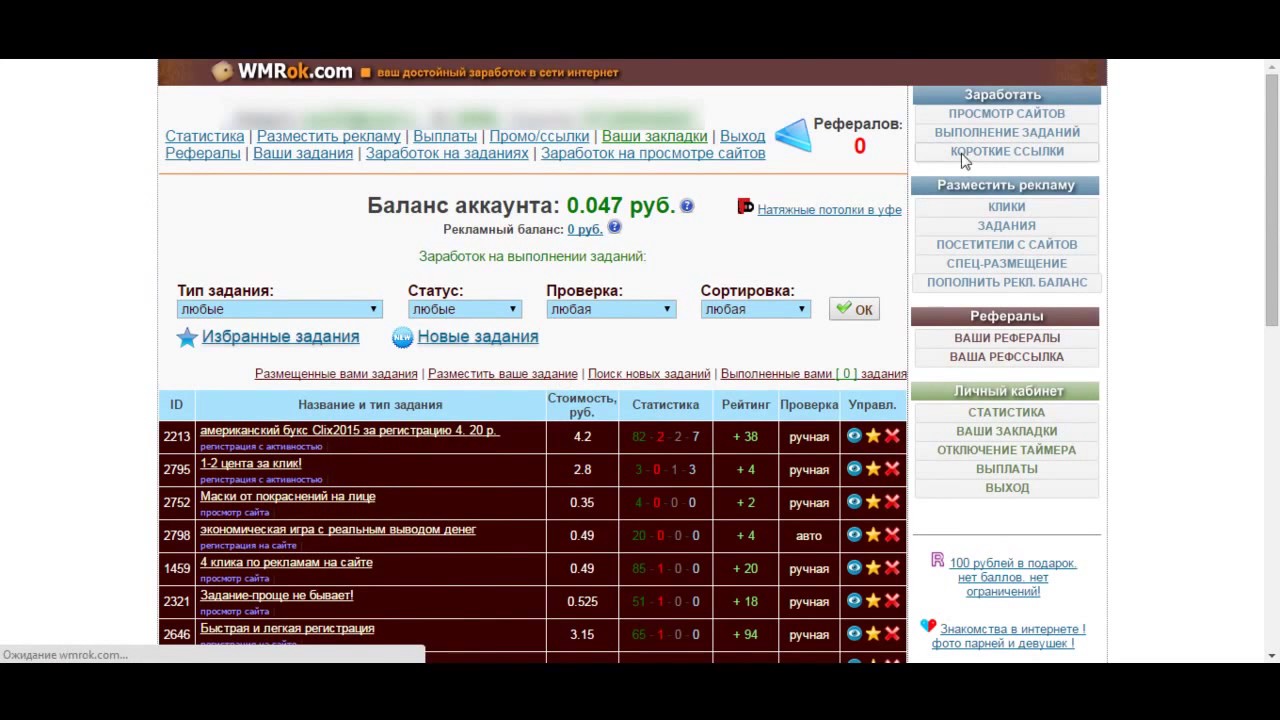
Task: Click help icon next to account balance
Action: [687, 205]
